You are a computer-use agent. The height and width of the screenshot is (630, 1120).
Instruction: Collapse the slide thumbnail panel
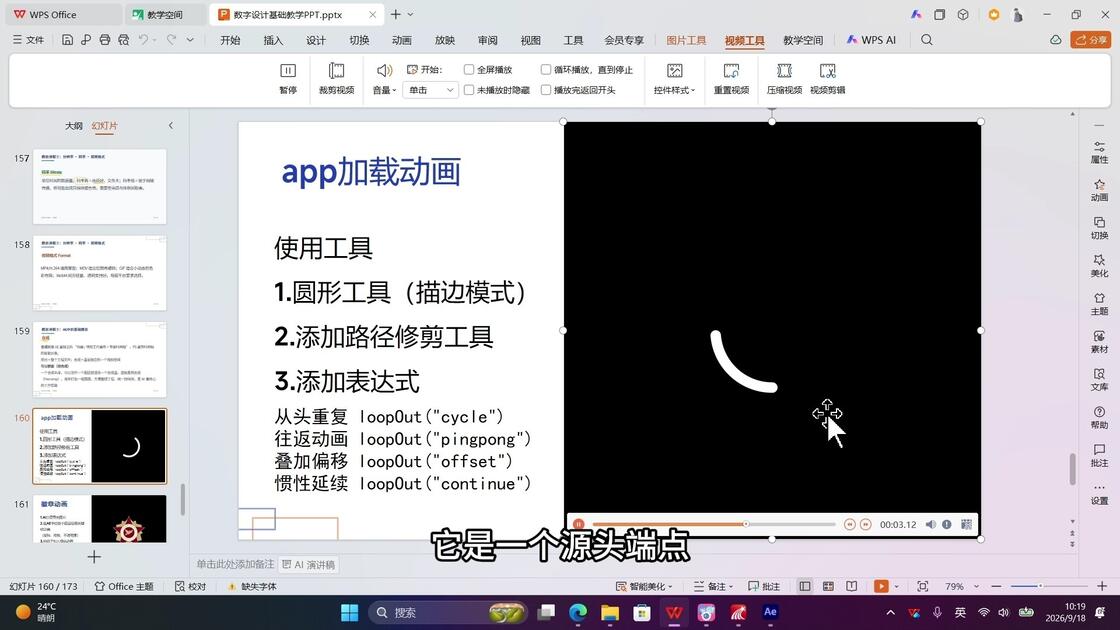coord(171,126)
